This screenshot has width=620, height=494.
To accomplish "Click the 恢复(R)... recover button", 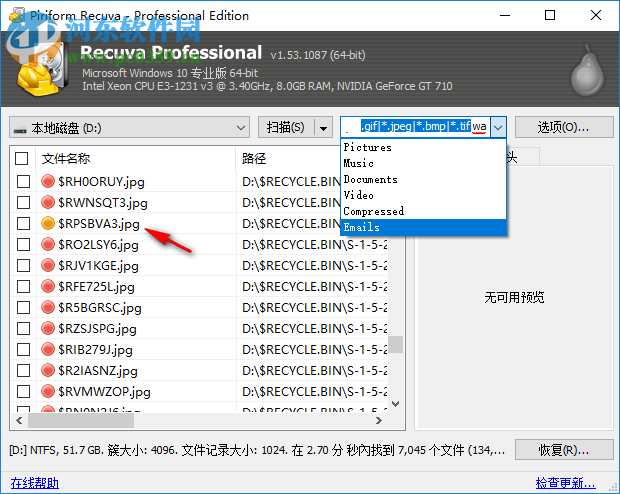I will [564, 450].
